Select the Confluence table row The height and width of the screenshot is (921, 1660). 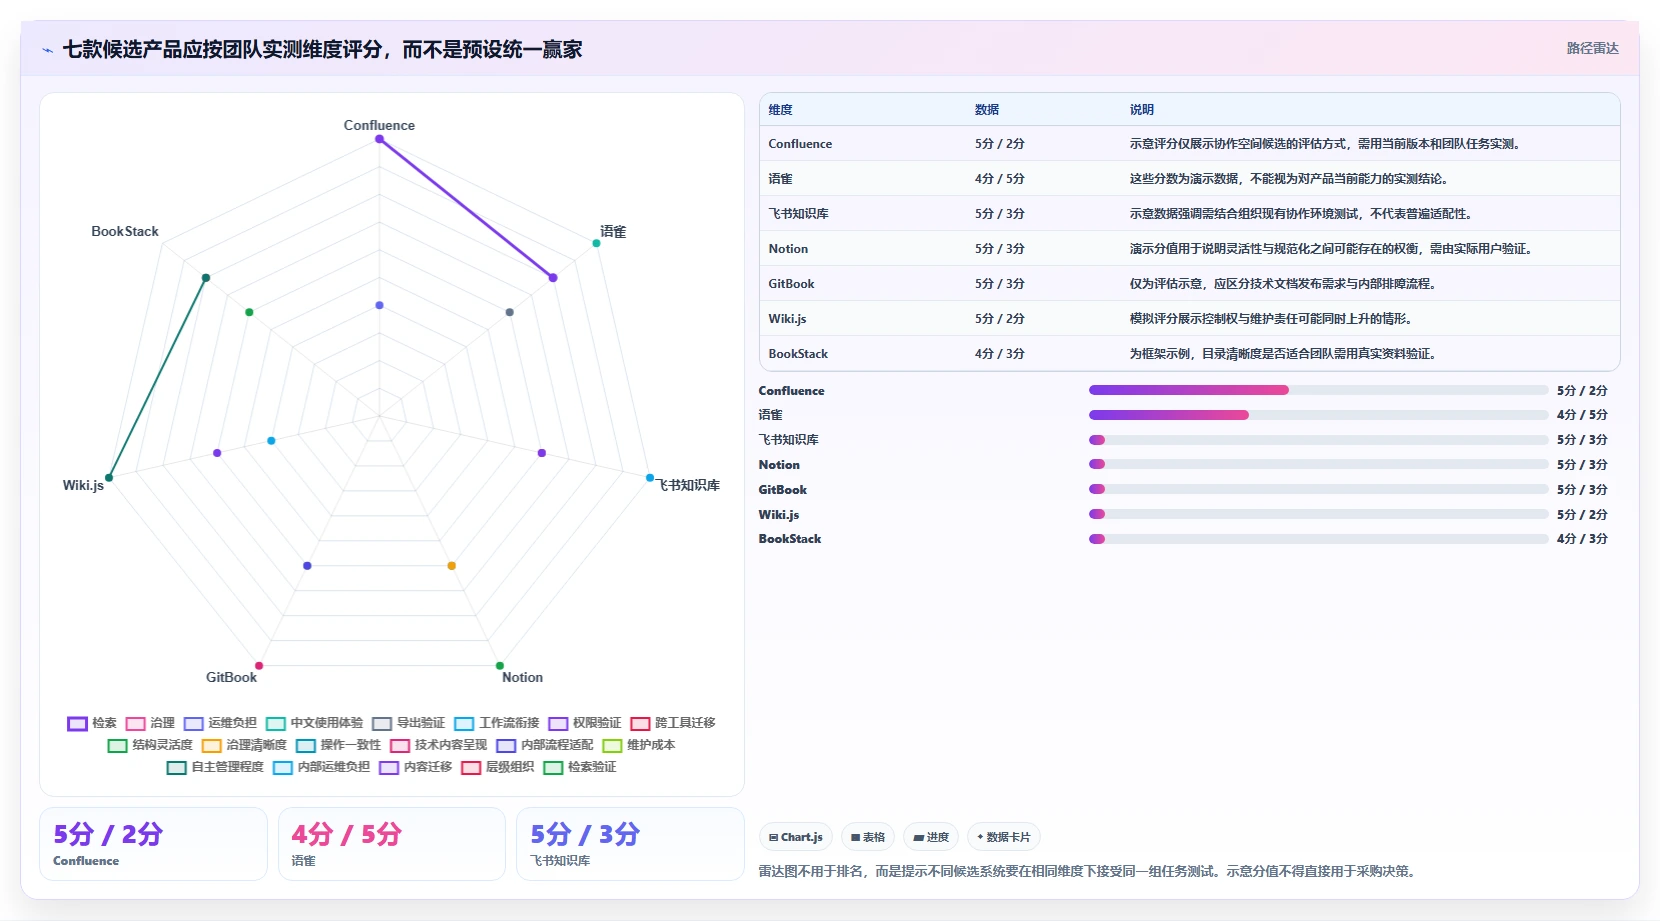tap(1190, 144)
